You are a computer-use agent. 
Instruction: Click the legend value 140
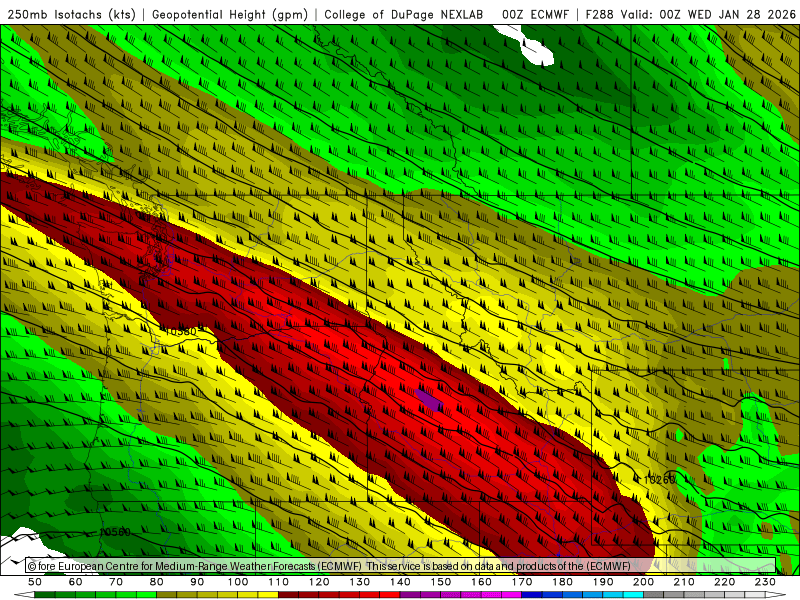click(x=400, y=582)
